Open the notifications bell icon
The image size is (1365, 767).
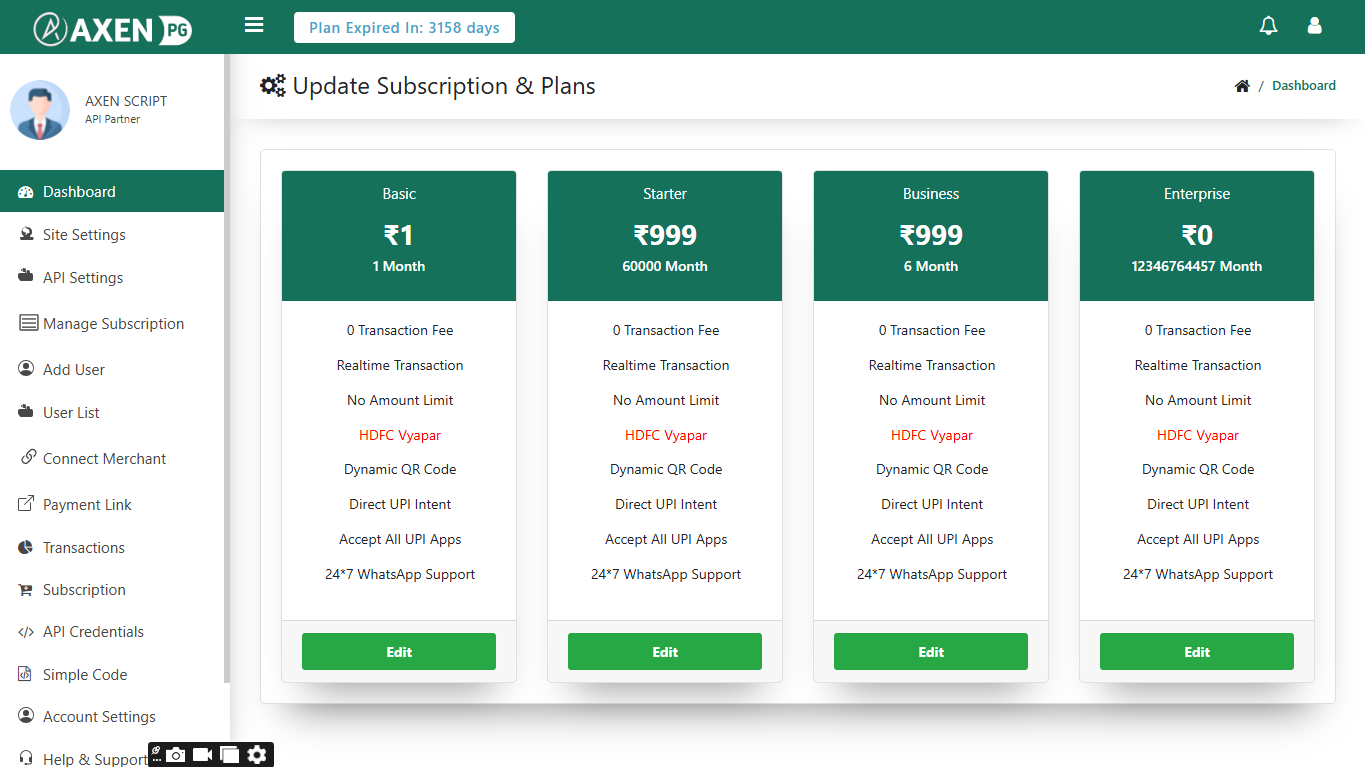(x=1268, y=26)
